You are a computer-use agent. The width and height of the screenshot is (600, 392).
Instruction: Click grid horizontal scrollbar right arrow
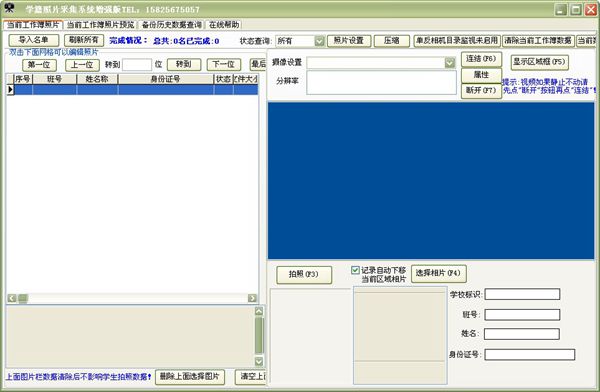pos(252,298)
